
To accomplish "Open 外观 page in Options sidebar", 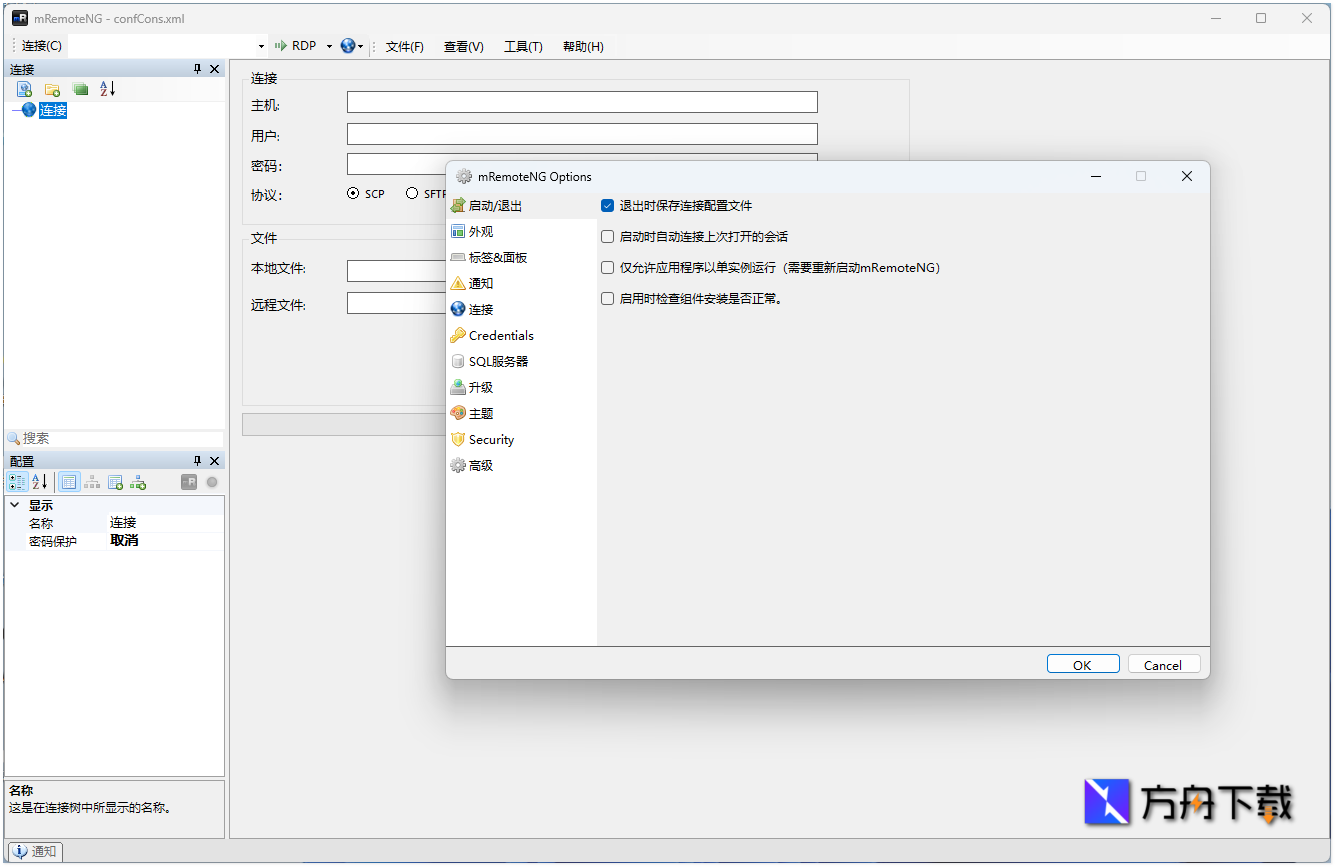I will [521, 232].
